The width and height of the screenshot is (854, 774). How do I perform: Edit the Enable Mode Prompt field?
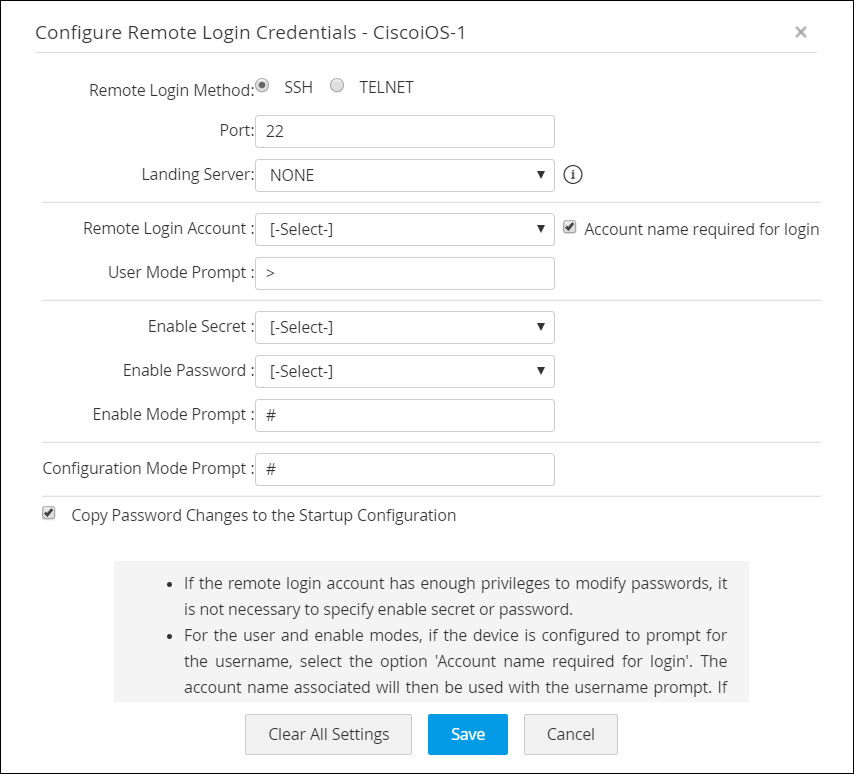pyautogui.click(x=404, y=415)
